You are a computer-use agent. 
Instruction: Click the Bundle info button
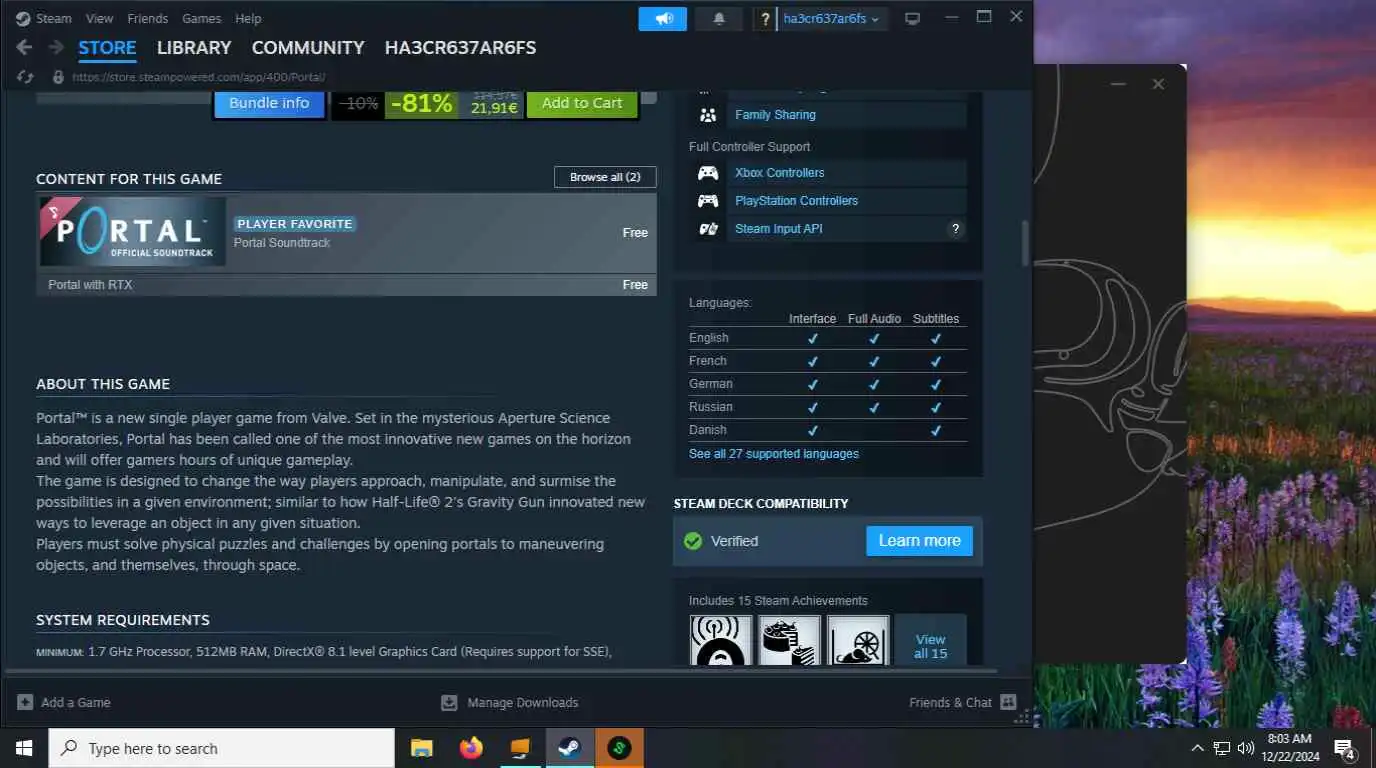pyautogui.click(x=269, y=103)
